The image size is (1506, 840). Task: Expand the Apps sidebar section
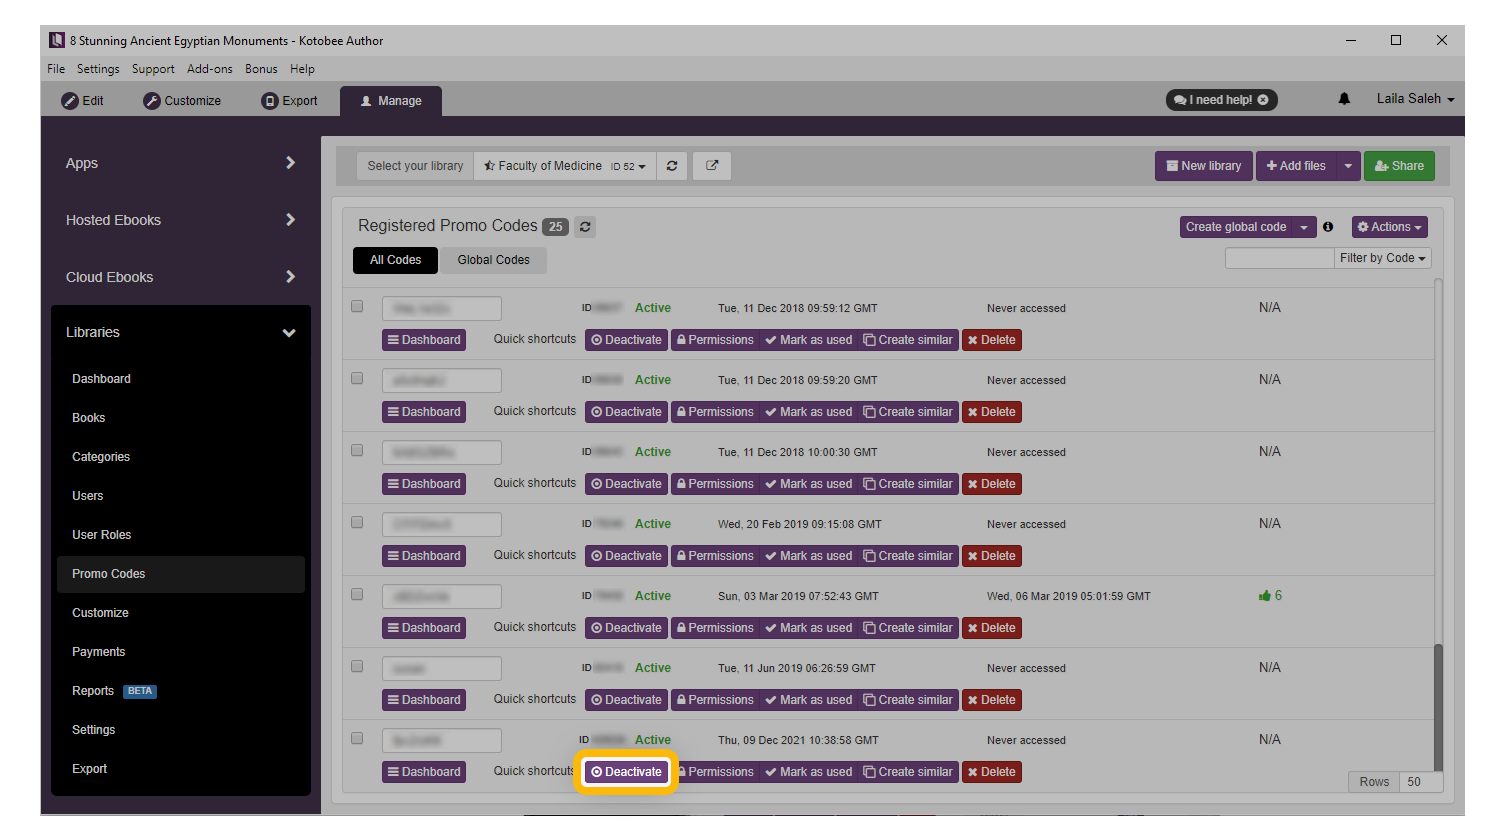tap(180, 163)
